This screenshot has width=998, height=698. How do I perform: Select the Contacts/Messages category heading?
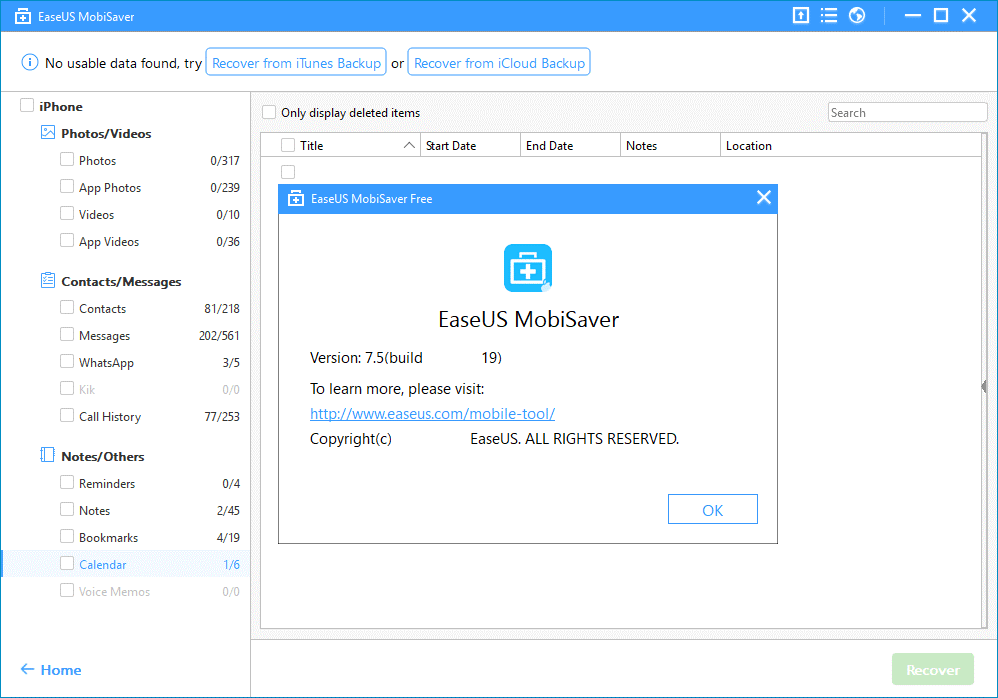tap(121, 282)
